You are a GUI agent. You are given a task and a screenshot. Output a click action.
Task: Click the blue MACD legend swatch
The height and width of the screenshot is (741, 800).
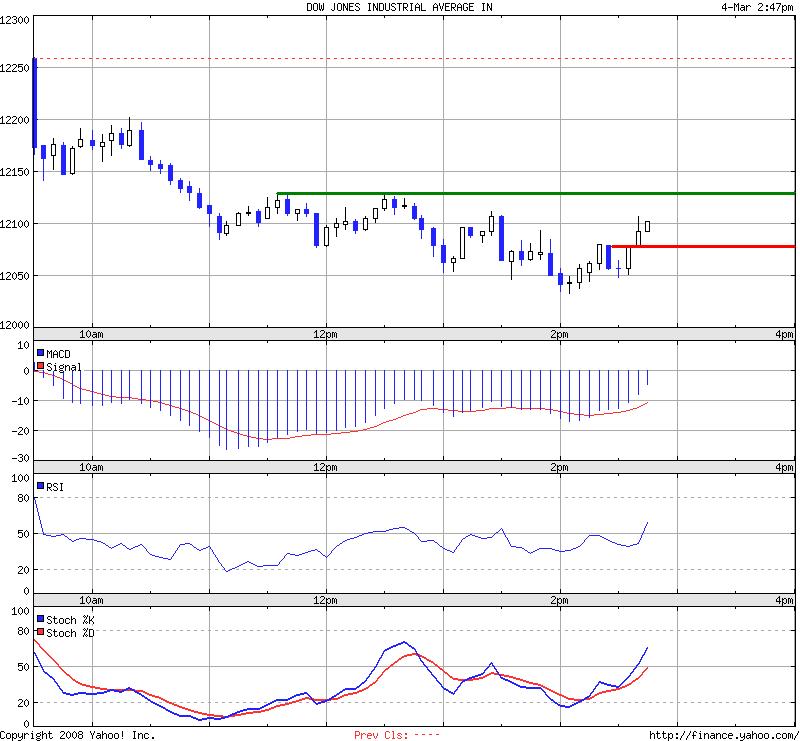[40, 353]
